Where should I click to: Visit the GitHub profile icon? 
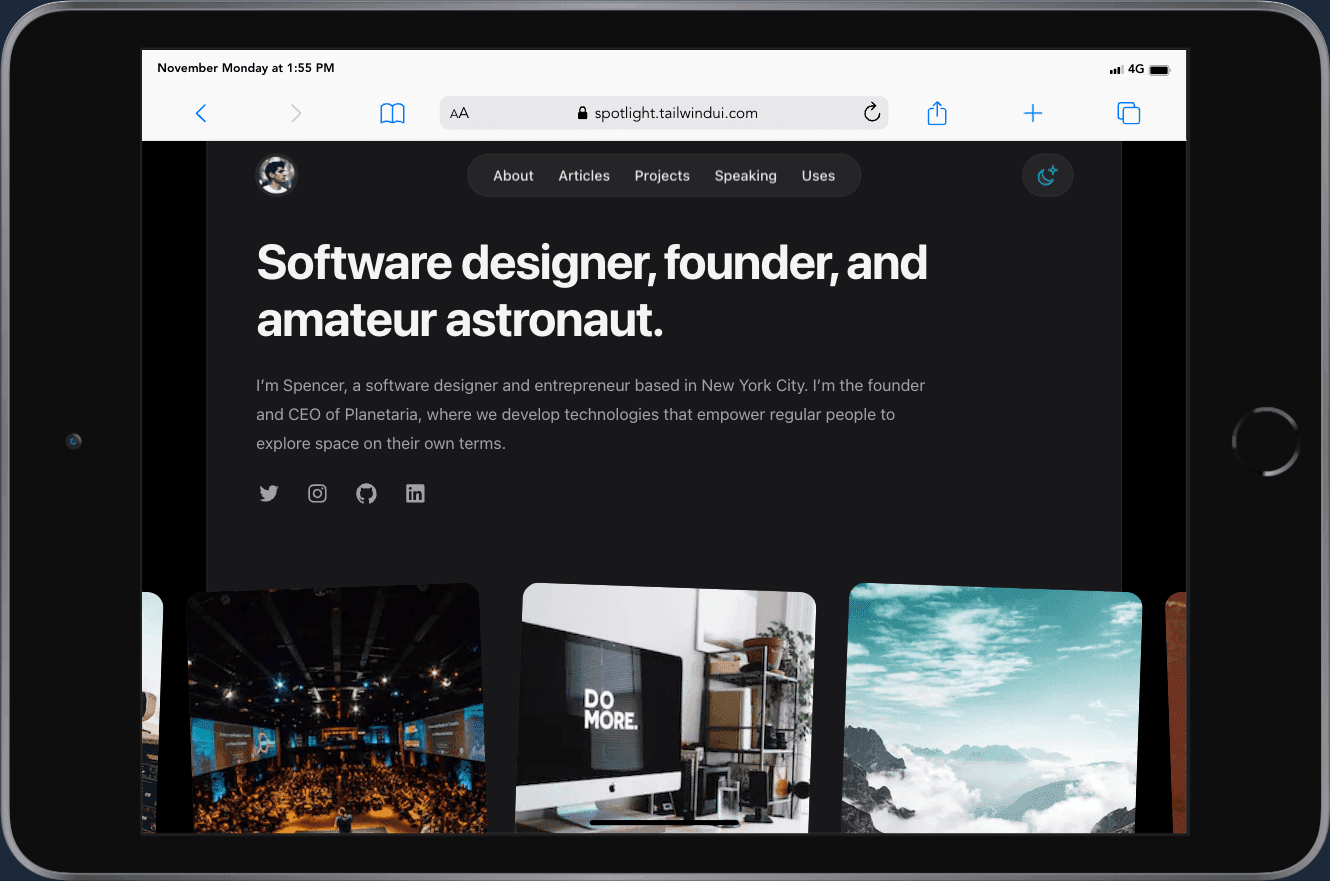pyautogui.click(x=366, y=493)
